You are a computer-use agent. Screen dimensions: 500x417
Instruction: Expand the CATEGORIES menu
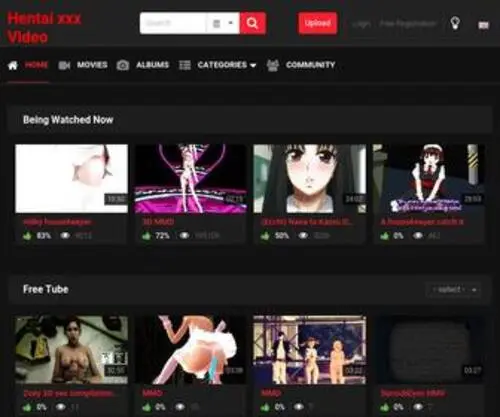(x=227, y=65)
